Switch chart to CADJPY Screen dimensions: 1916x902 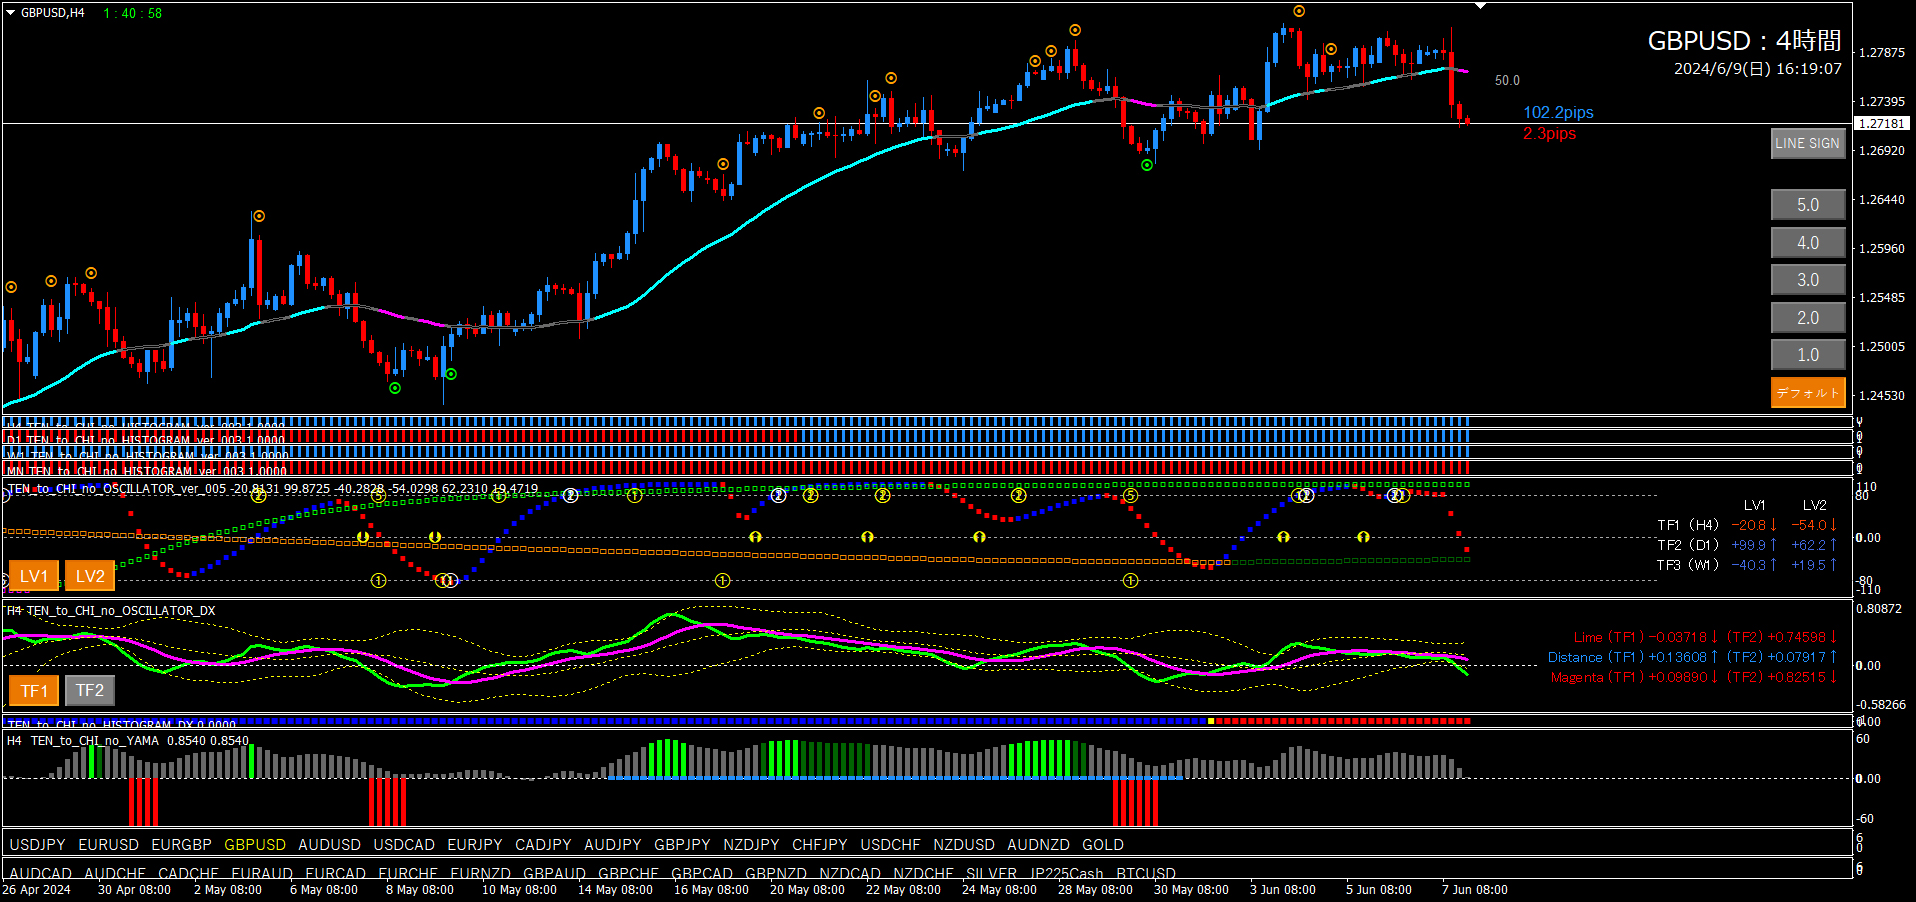[x=543, y=845]
